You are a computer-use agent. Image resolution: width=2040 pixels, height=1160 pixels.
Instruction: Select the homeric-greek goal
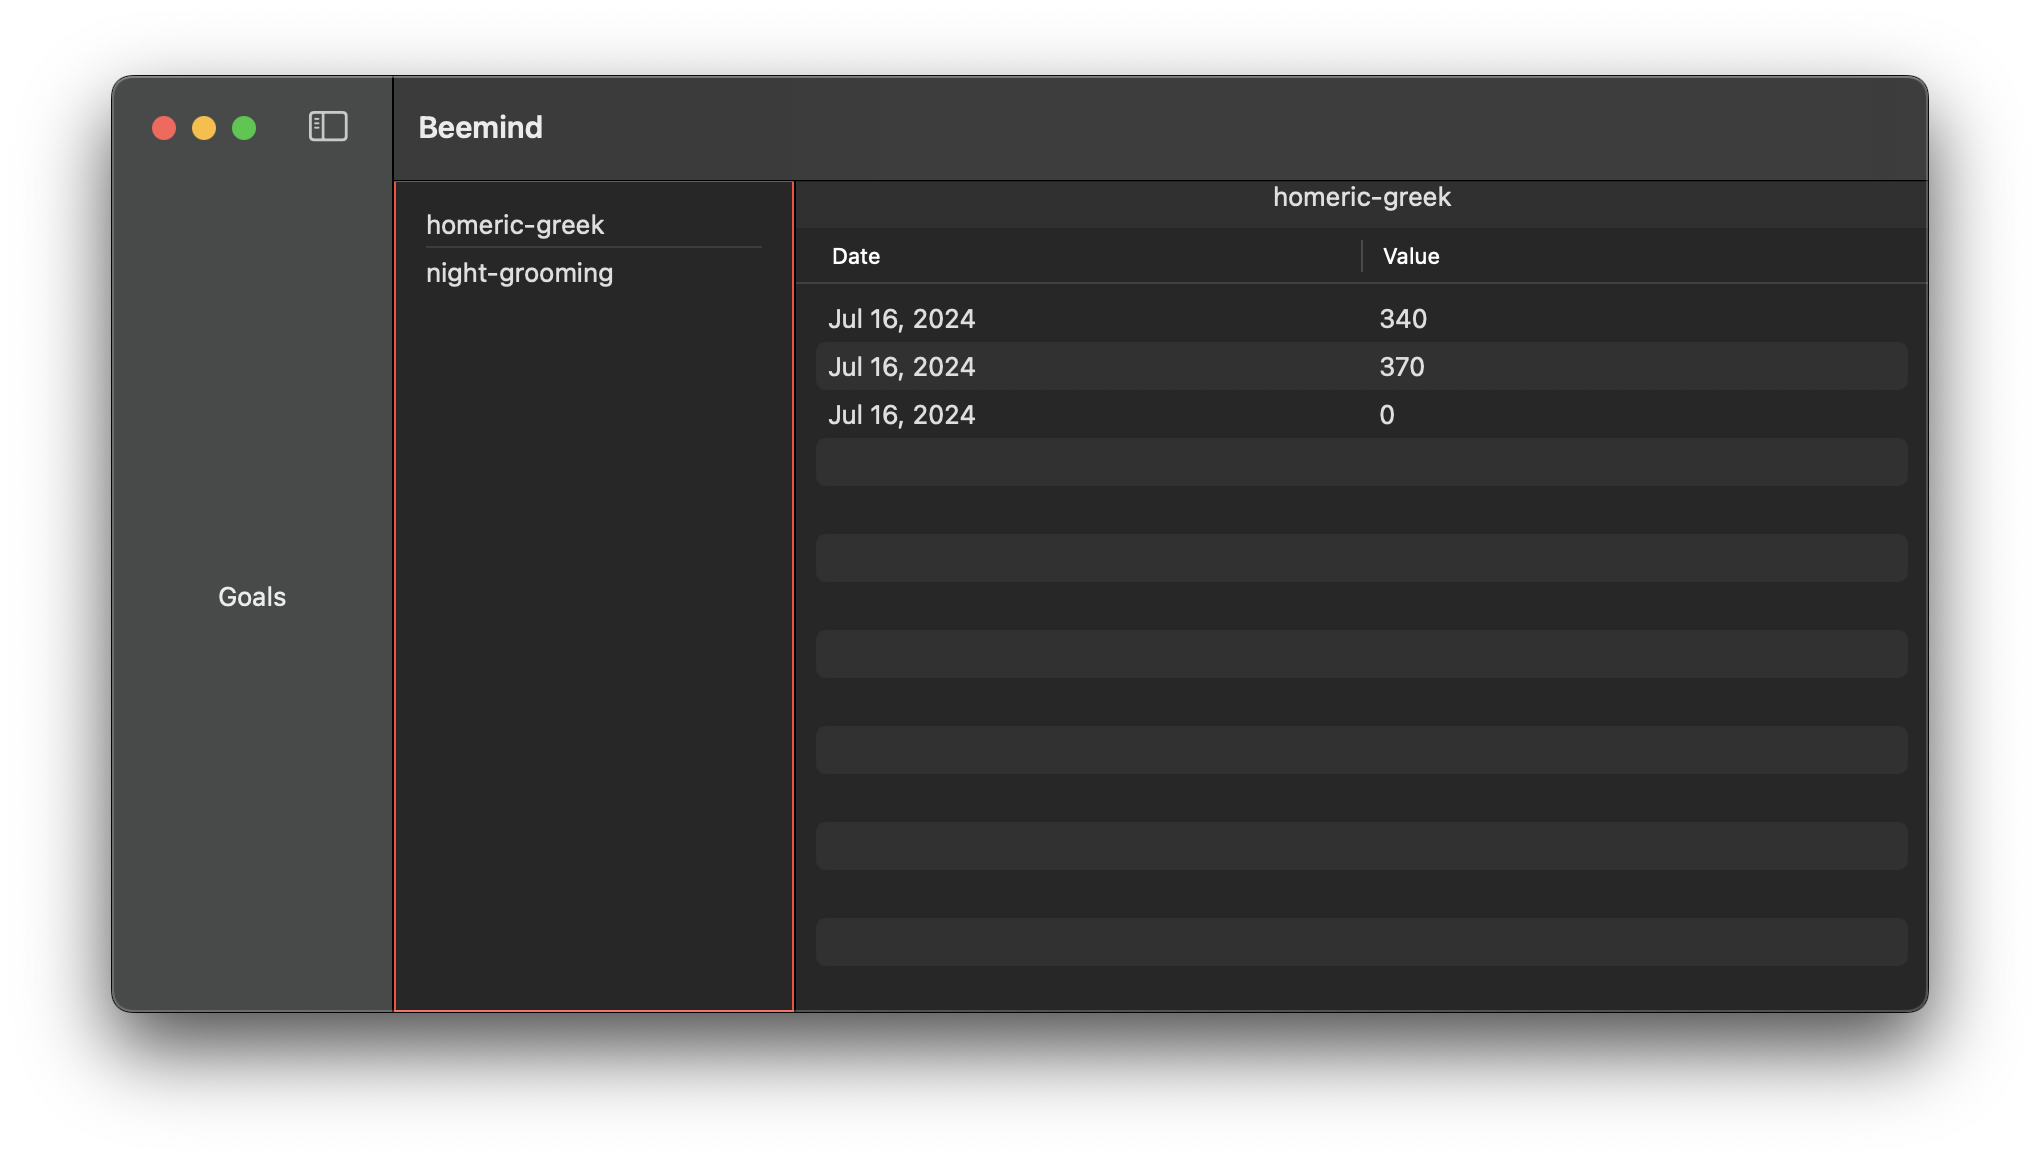(x=515, y=225)
